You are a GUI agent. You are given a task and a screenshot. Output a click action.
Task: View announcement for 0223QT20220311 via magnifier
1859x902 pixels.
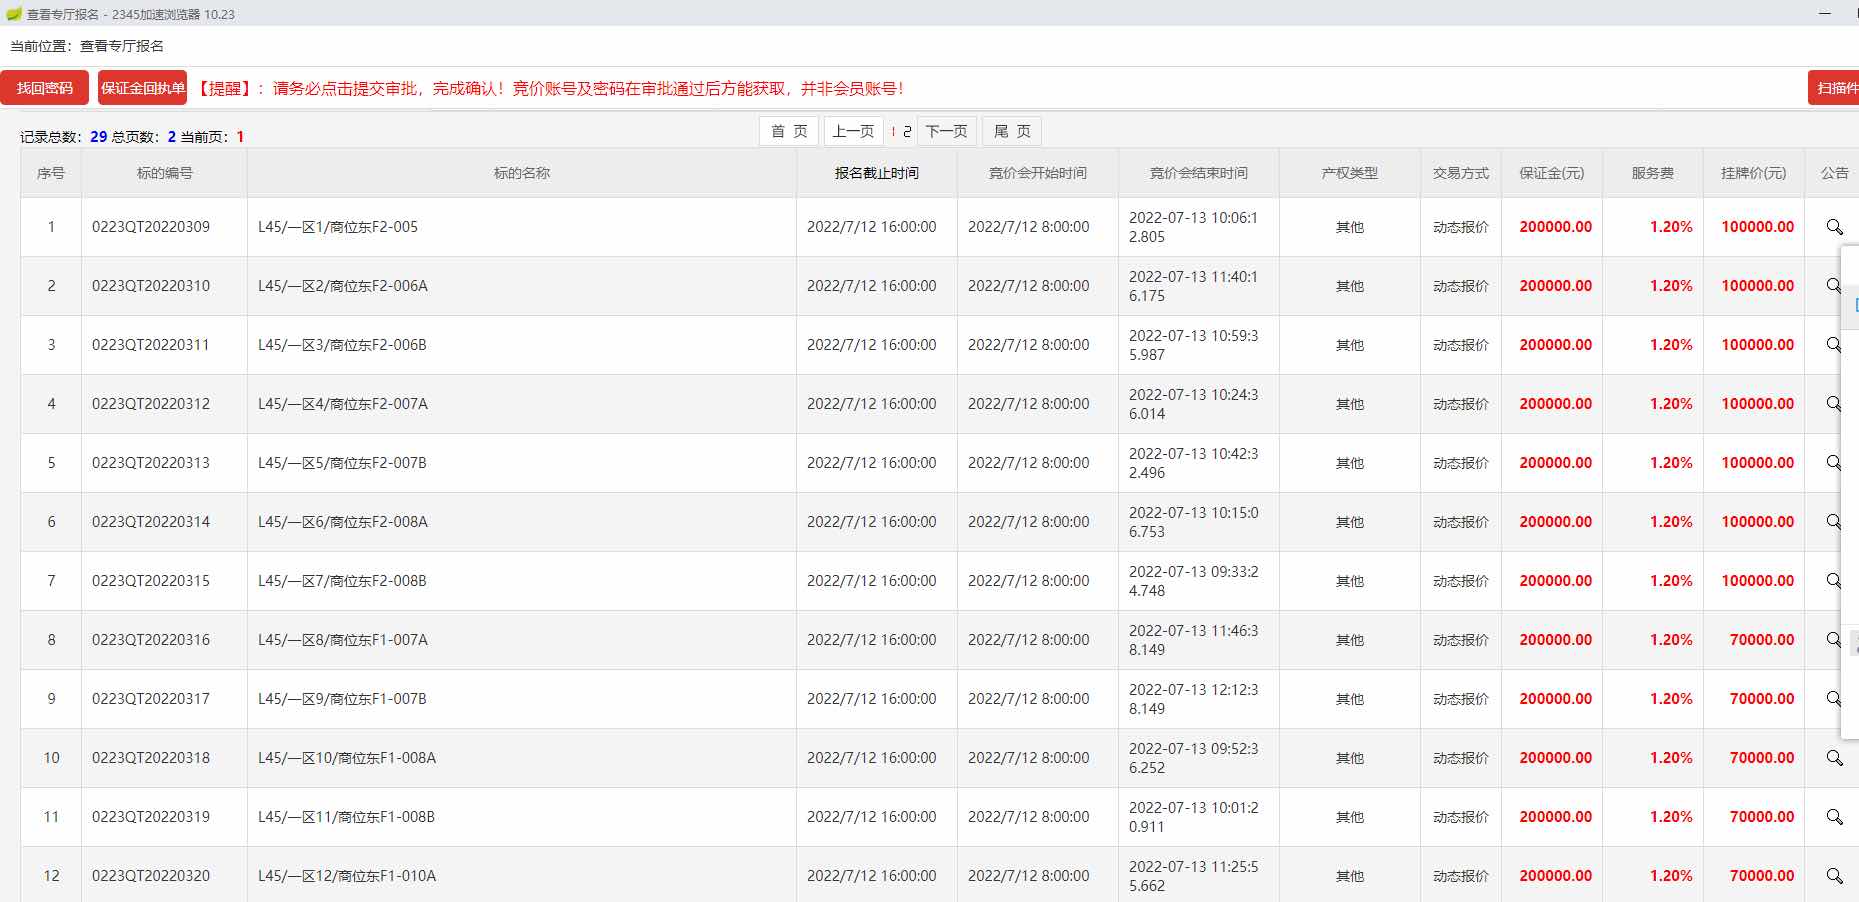pyautogui.click(x=1833, y=345)
